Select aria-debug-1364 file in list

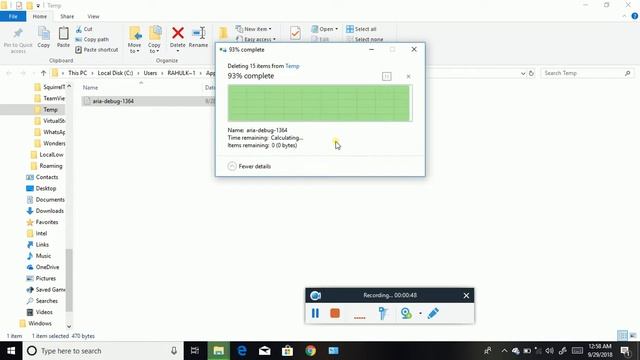point(113,101)
